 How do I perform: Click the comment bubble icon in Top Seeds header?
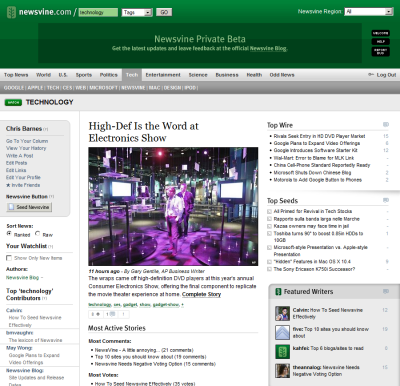coord(386,200)
